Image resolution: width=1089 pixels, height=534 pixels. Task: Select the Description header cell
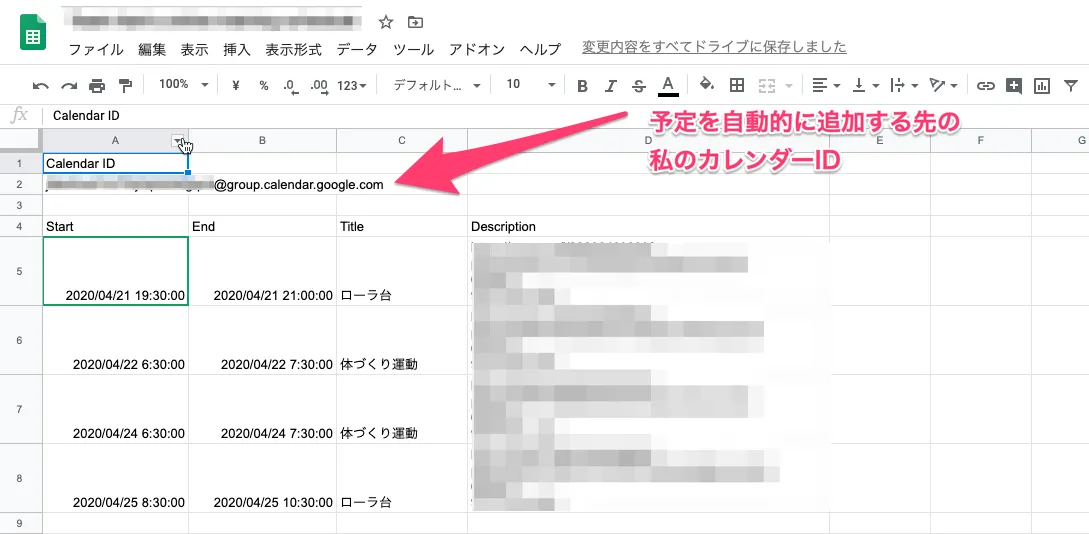[x=649, y=226]
